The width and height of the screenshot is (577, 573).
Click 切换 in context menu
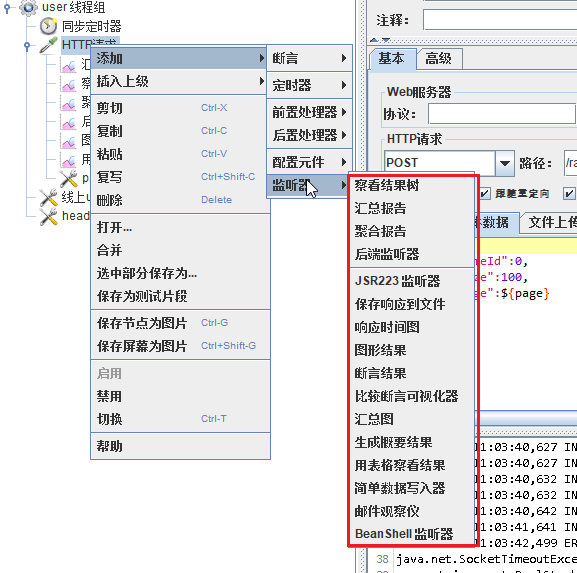point(179,419)
